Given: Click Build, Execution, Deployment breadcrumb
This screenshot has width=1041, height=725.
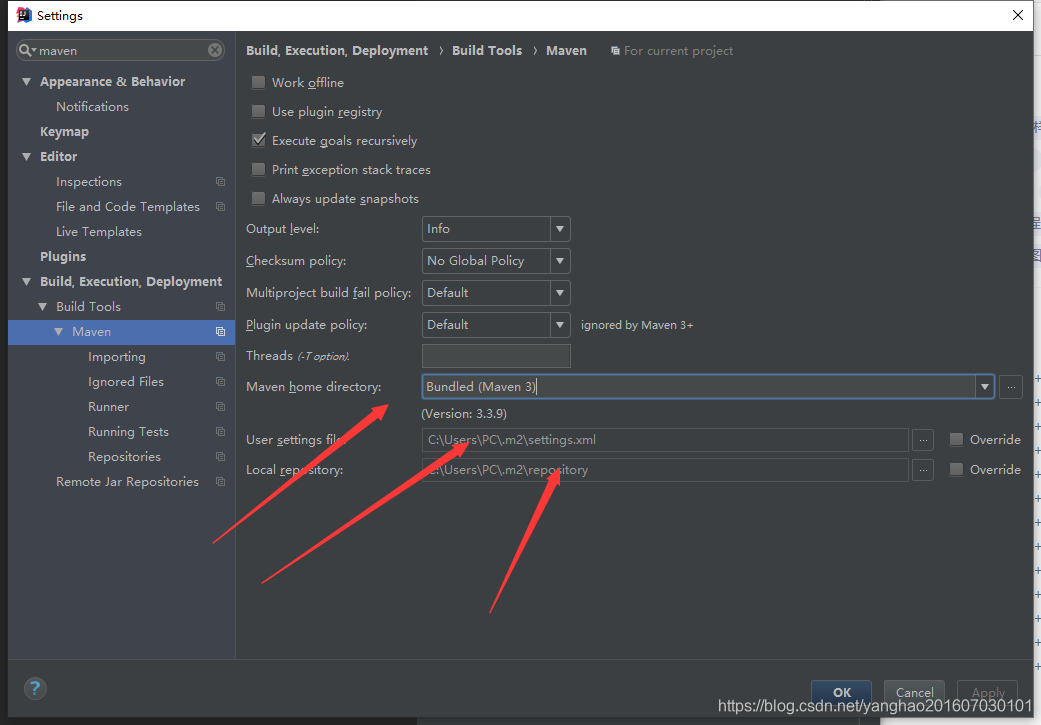Looking at the screenshot, I should 337,50.
